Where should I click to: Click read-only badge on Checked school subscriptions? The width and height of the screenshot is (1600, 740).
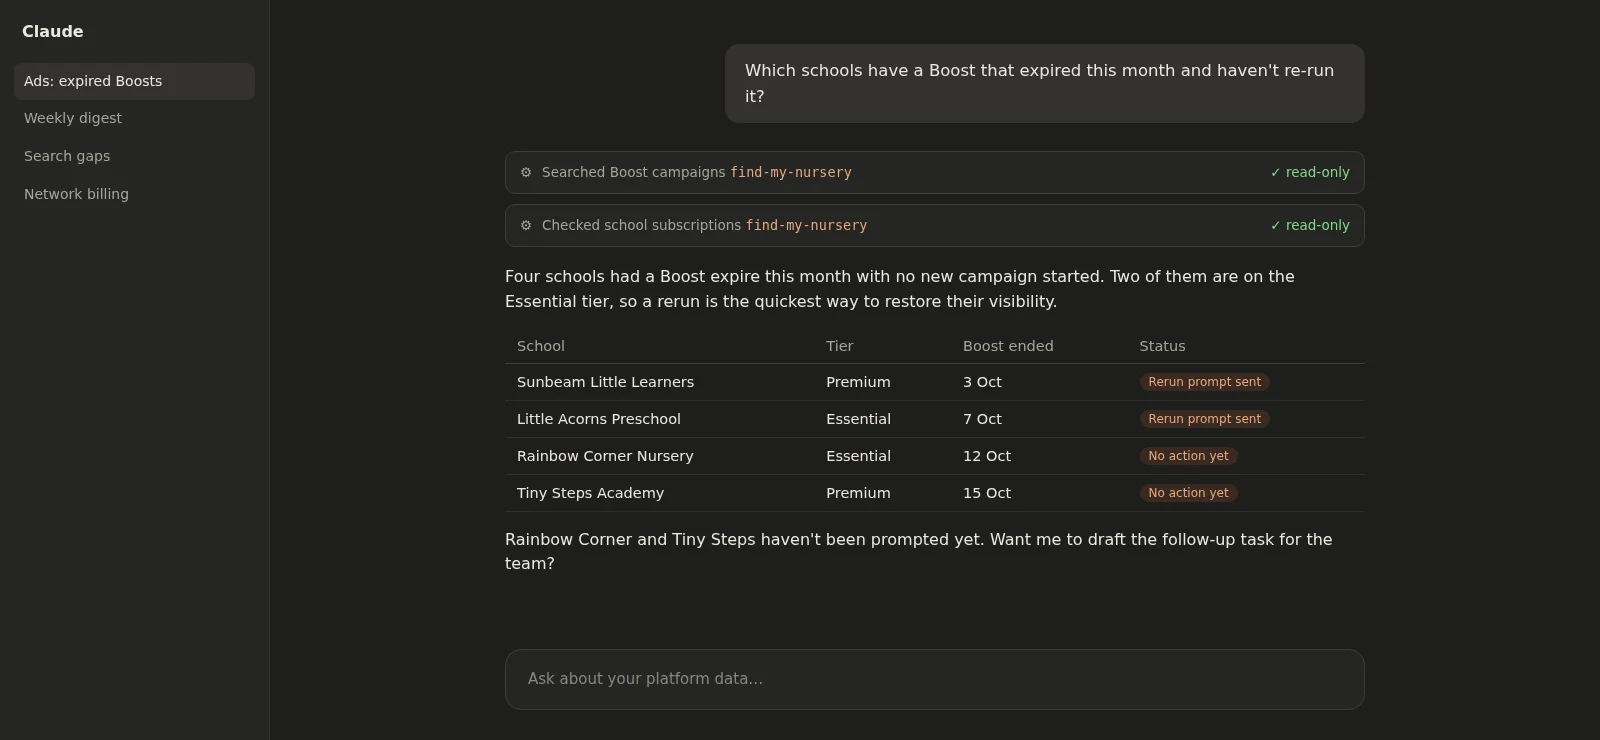(x=1310, y=225)
